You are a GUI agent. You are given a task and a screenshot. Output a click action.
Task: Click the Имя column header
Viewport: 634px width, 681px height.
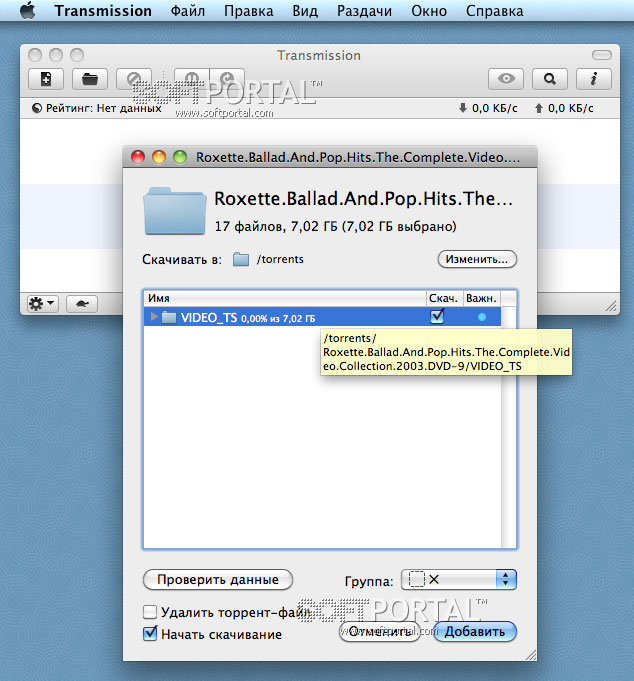pyautogui.click(x=284, y=298)
